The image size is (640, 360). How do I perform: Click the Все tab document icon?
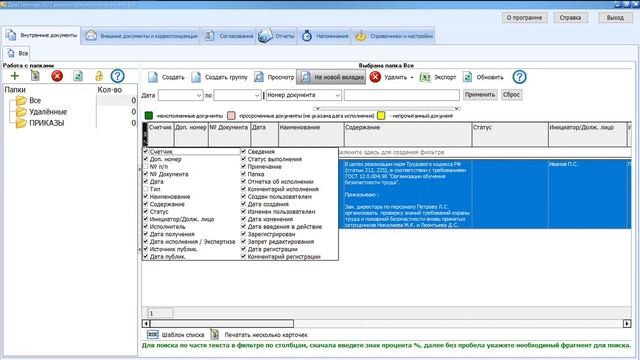tap(11, 53)
